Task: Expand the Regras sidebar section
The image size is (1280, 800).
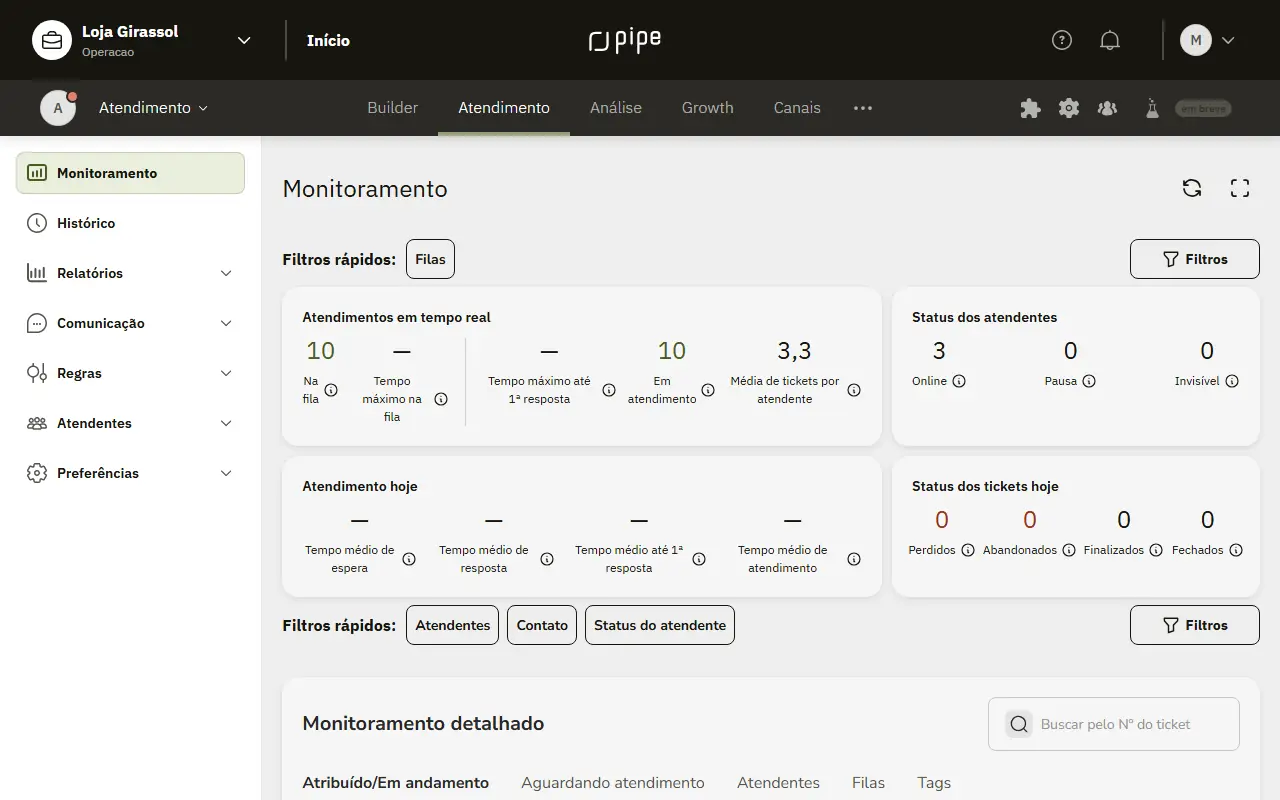Action: pos(226,373)
